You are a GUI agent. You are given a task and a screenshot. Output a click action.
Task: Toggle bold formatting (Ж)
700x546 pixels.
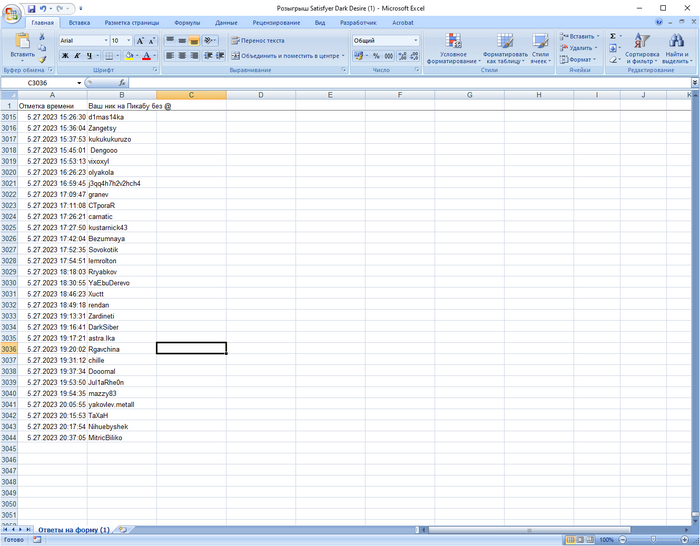click(65, 56)
